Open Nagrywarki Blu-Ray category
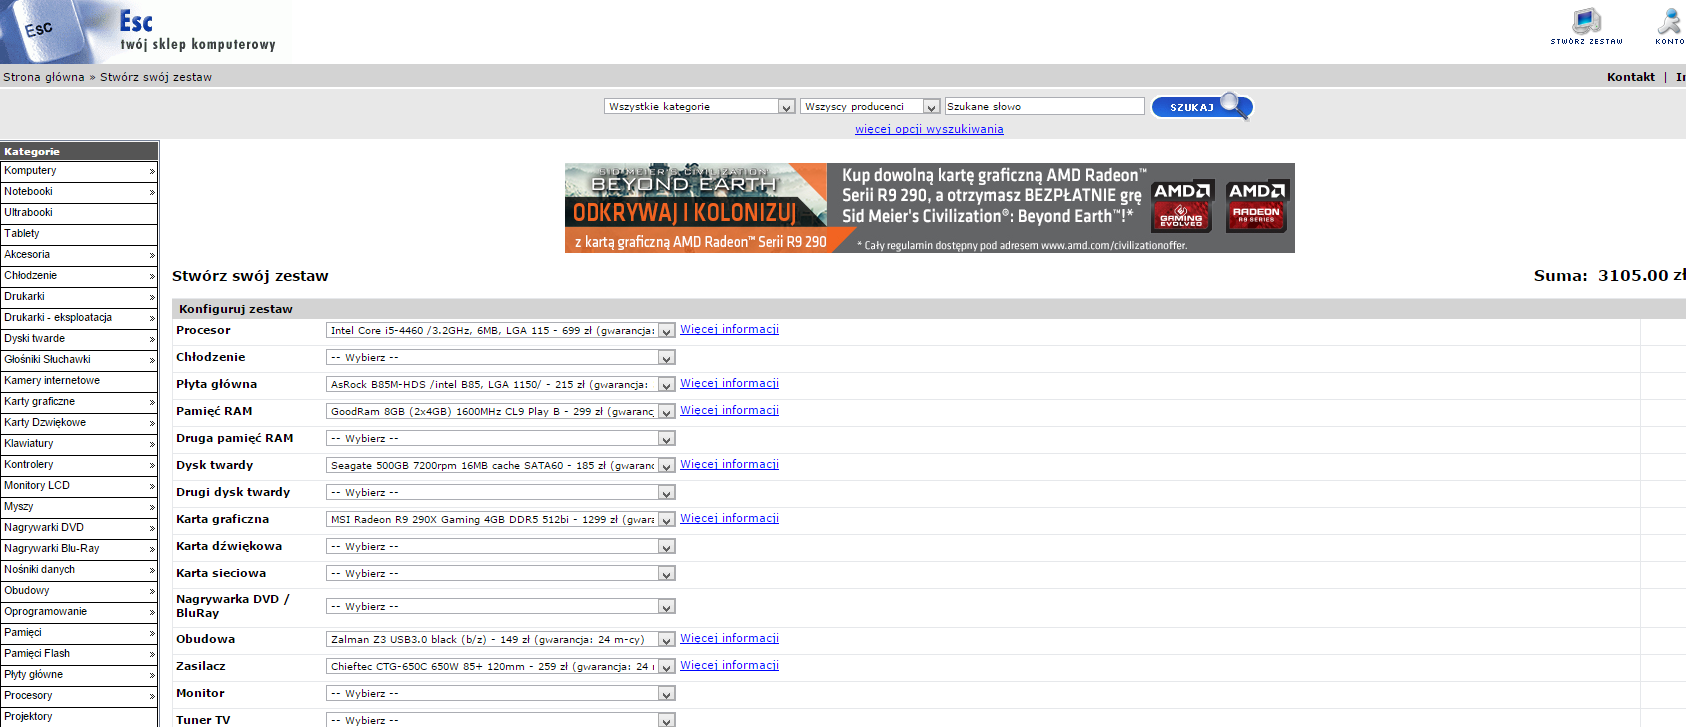1686x727 pixels. pyautogui.click(x=79, y=549)
